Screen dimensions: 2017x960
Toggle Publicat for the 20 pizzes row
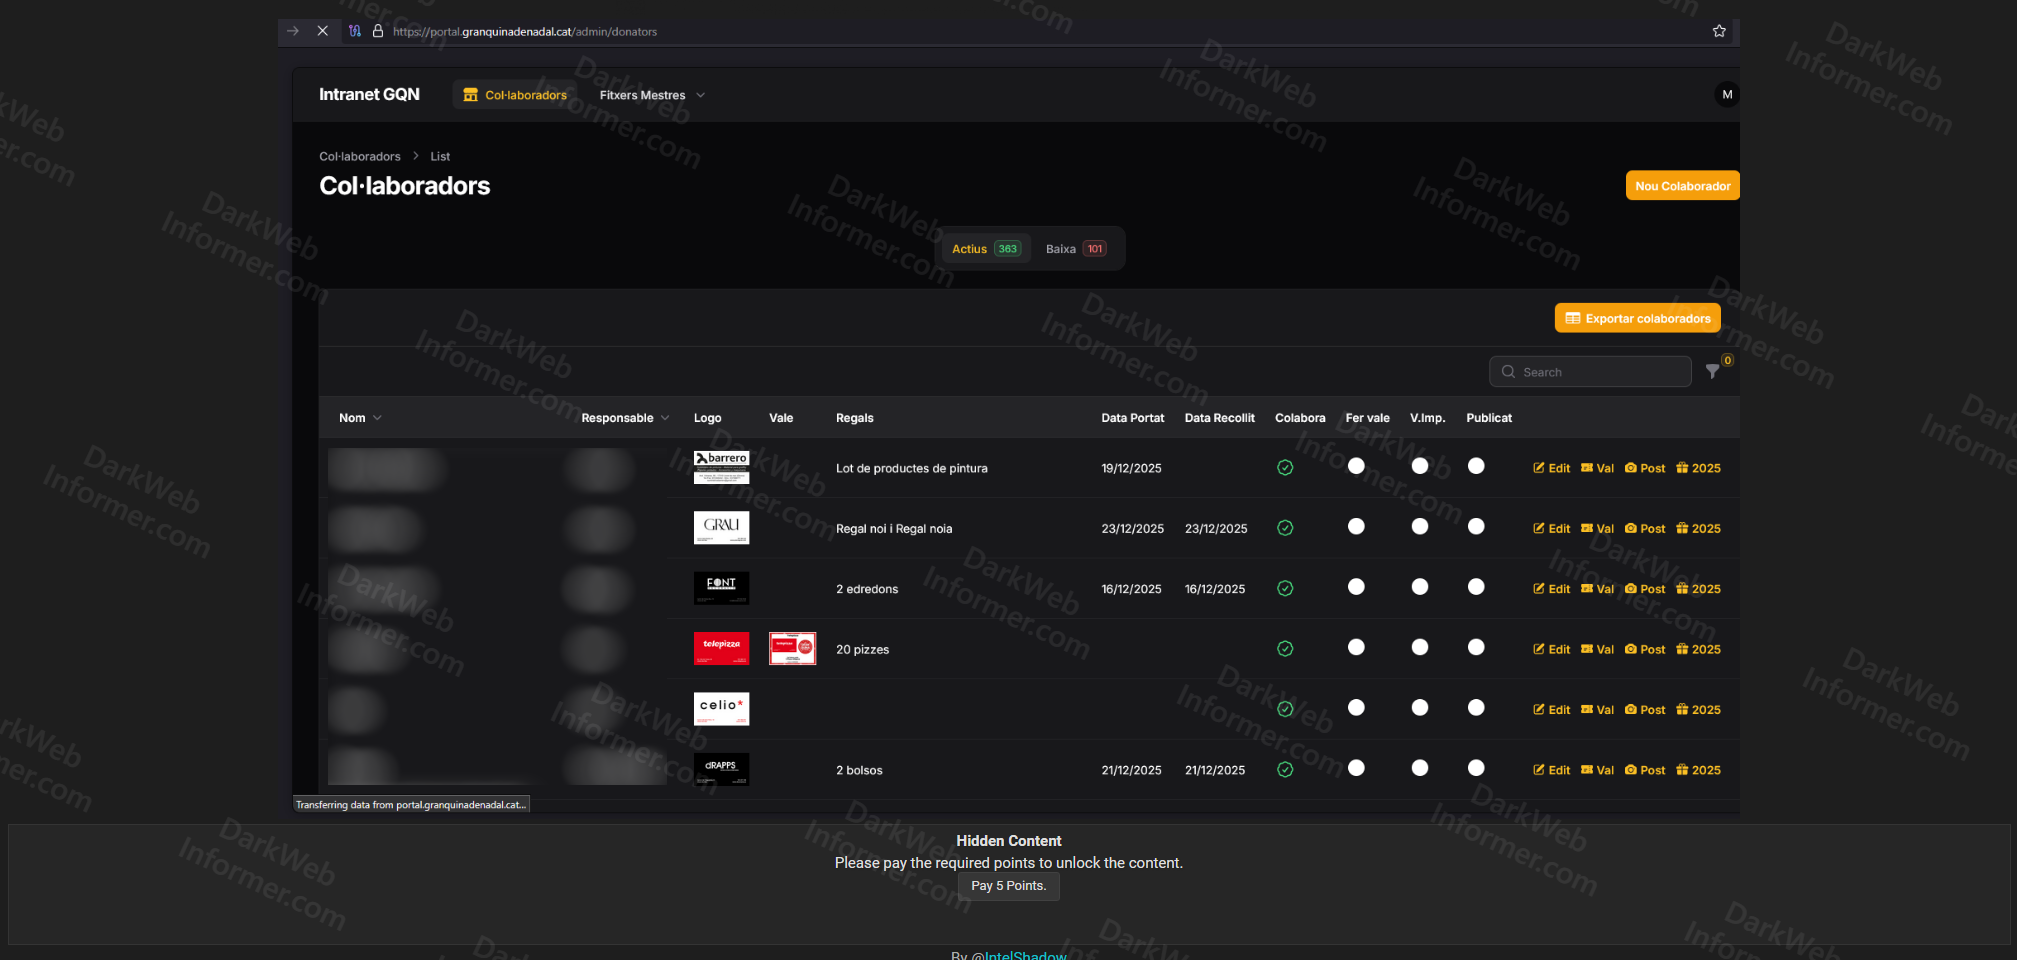(x=1476, y=647)
